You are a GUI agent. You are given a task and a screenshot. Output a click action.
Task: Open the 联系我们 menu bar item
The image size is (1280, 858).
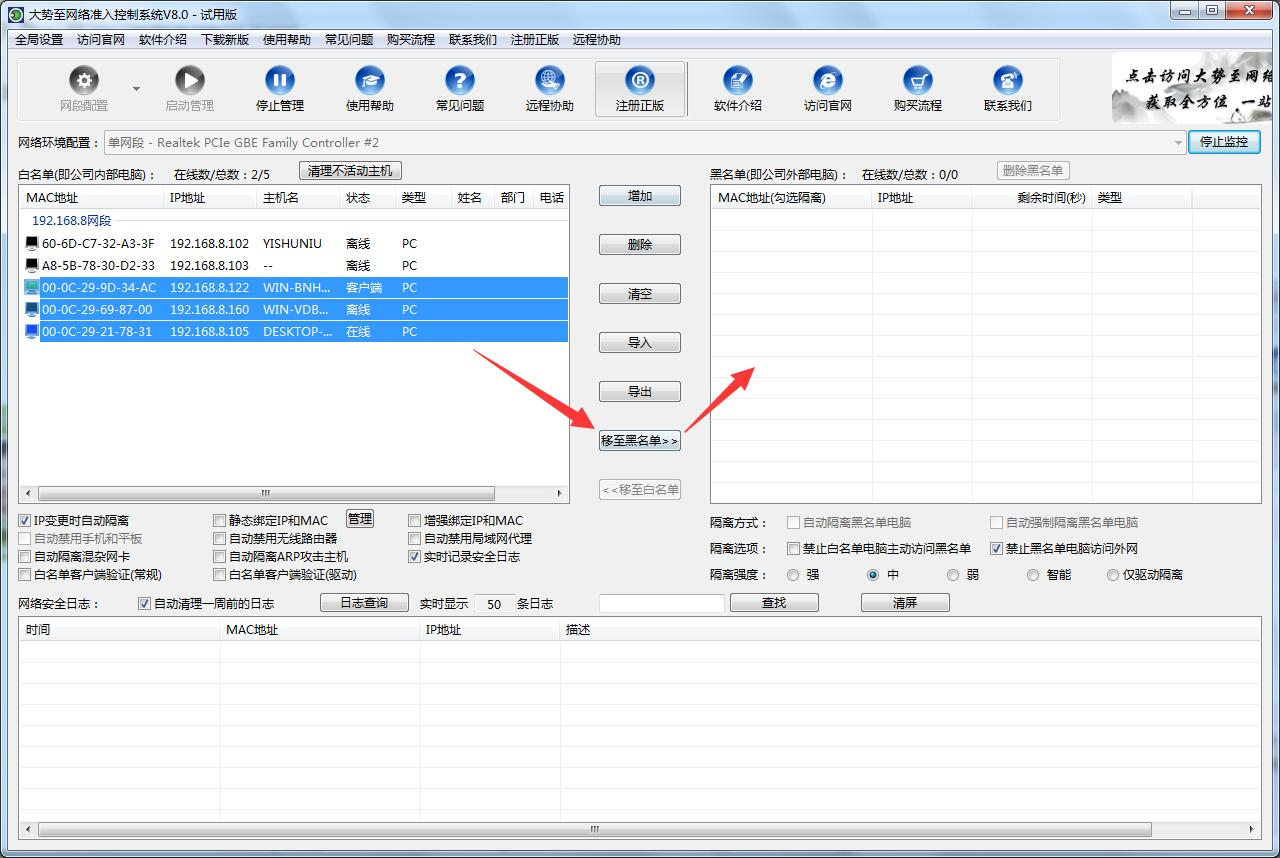pyautogui.click(x=473, y=40)
